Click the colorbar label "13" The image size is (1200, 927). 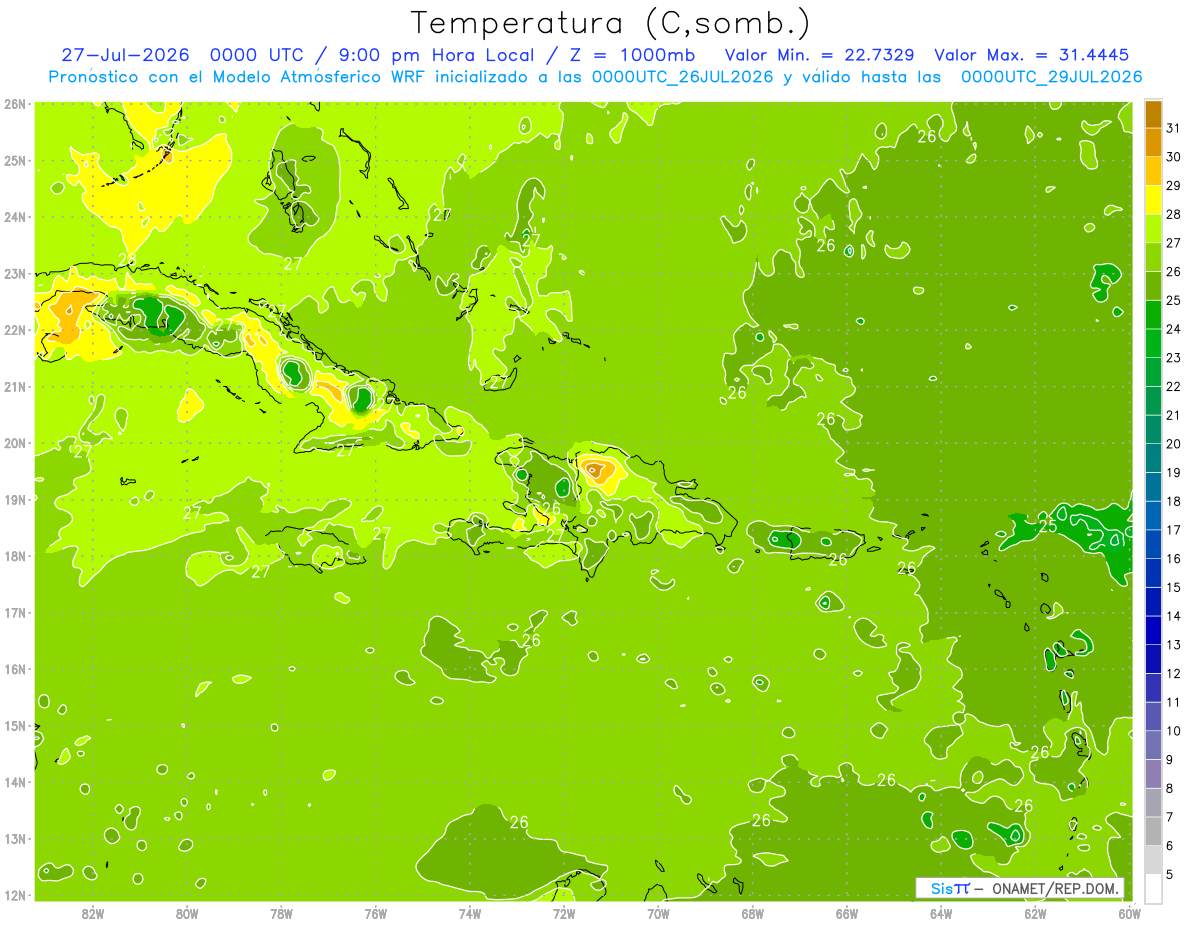tap(1174, 645)
